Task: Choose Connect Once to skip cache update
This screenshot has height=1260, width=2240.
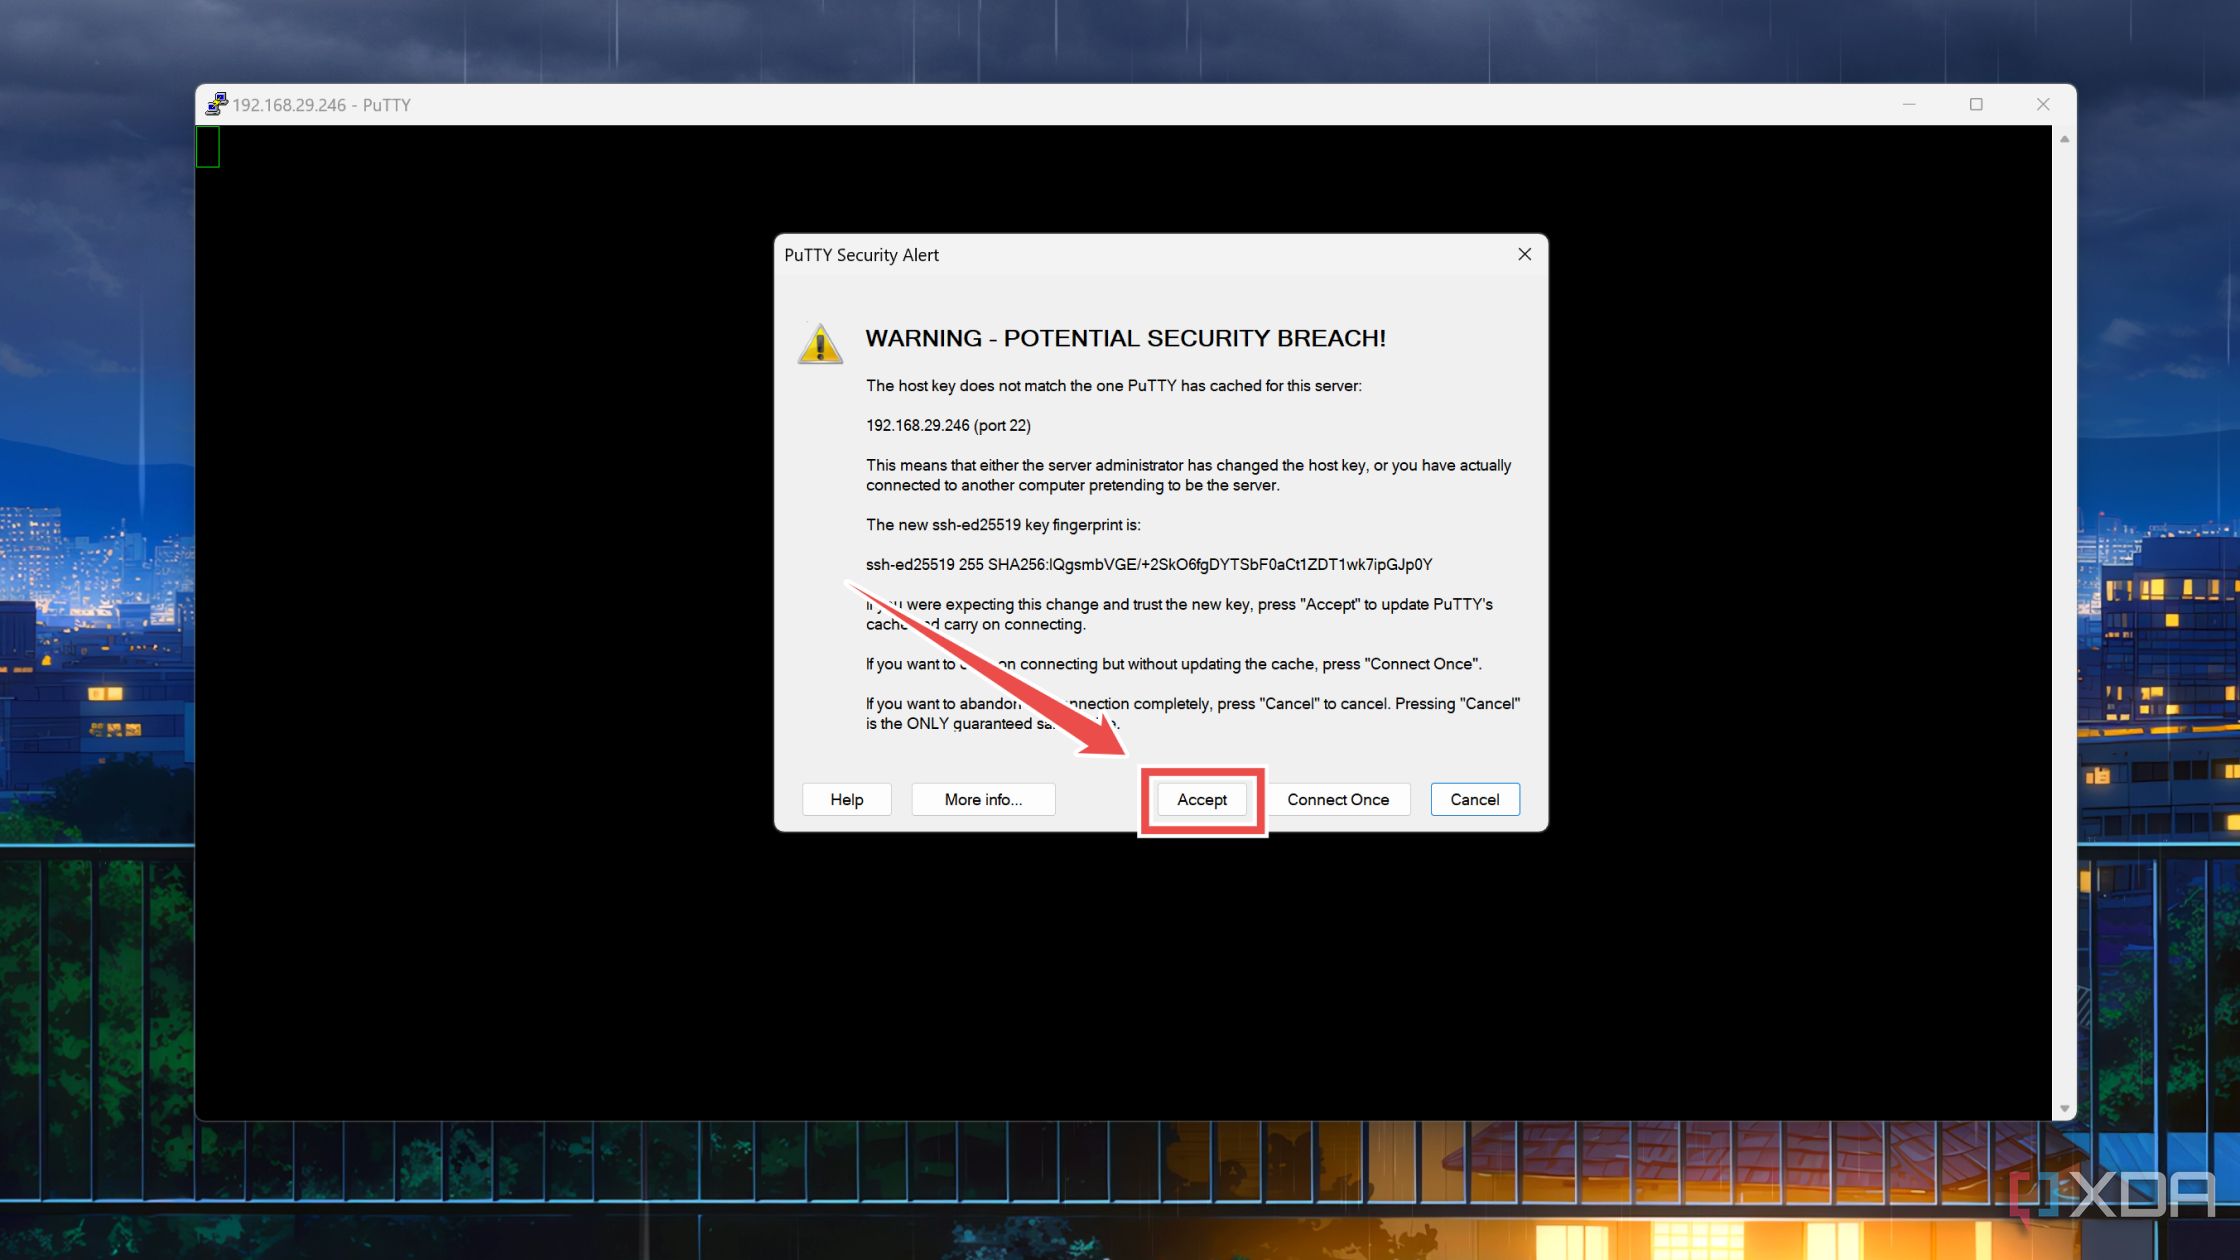Action: 1338,799
